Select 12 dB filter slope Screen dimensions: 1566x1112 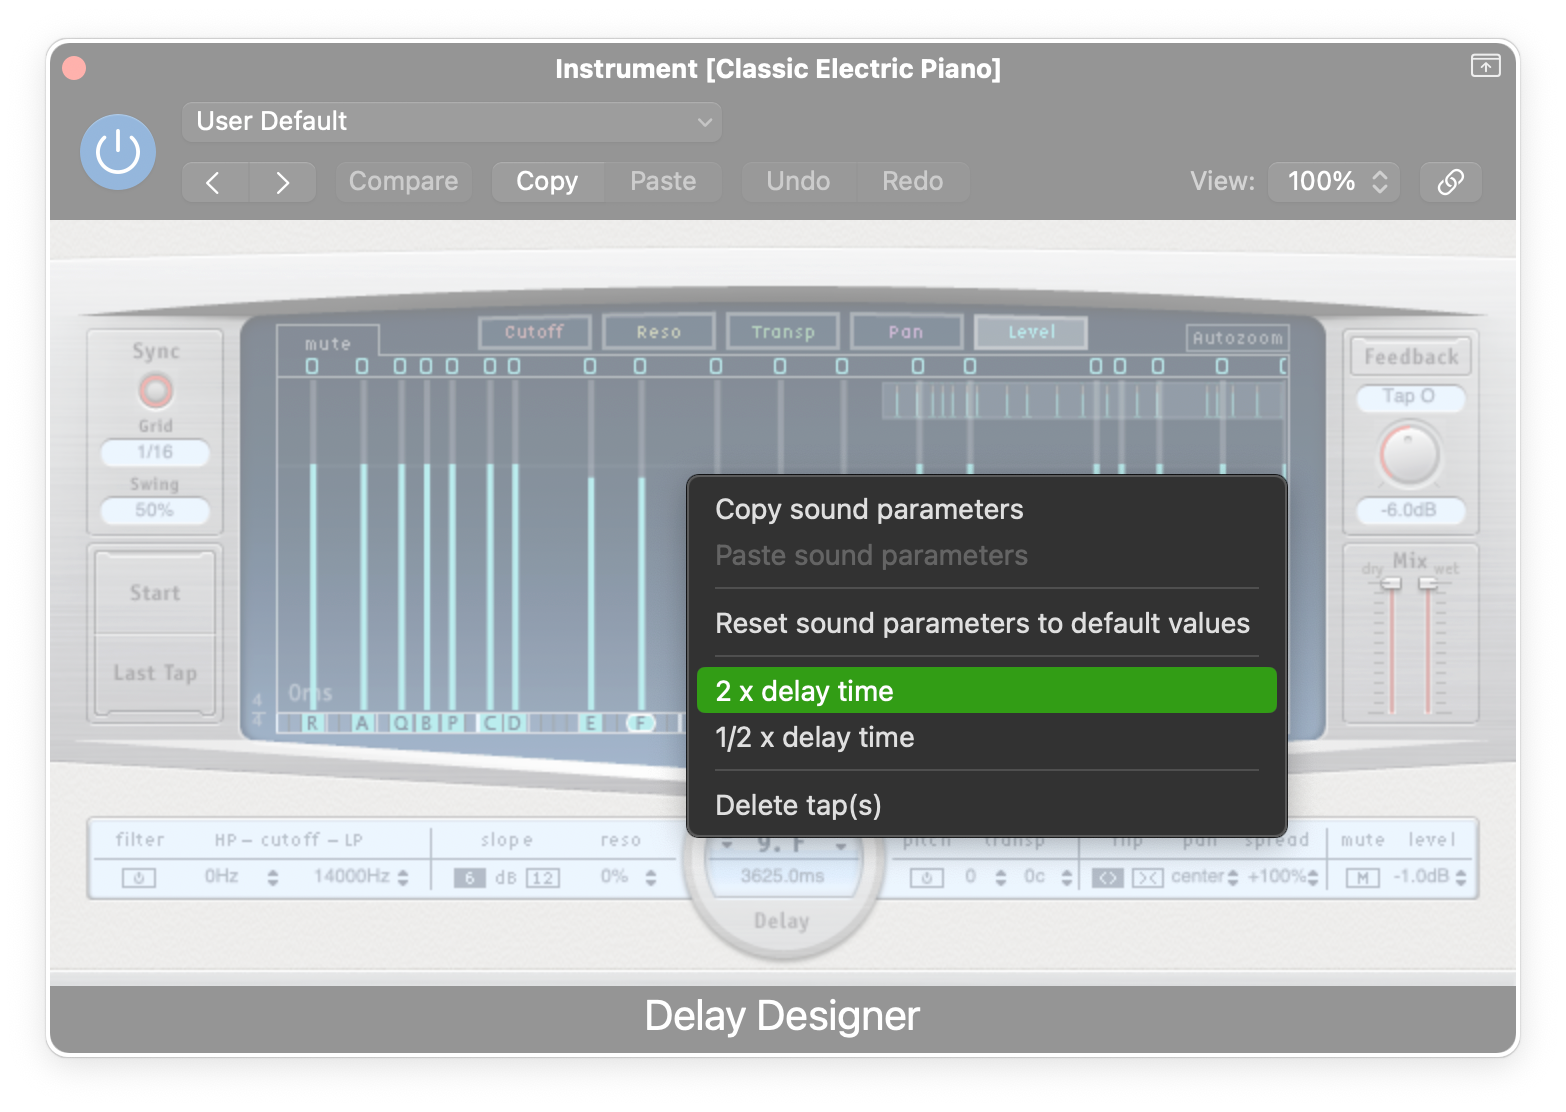point(542,878)
